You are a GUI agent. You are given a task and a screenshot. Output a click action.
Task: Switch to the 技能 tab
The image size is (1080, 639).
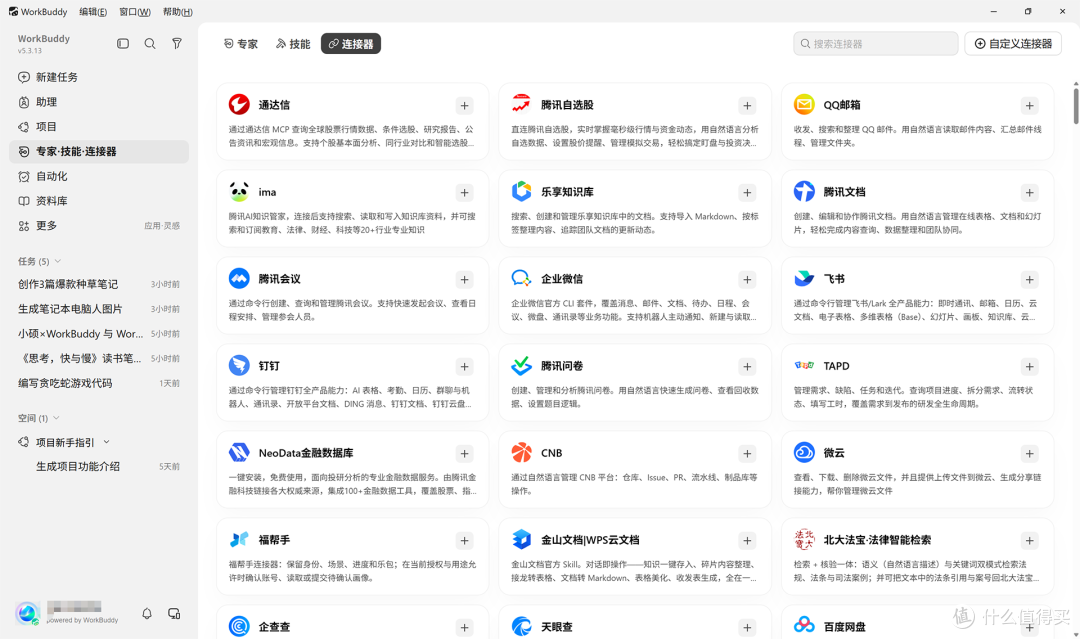click(x=293, y=43)
